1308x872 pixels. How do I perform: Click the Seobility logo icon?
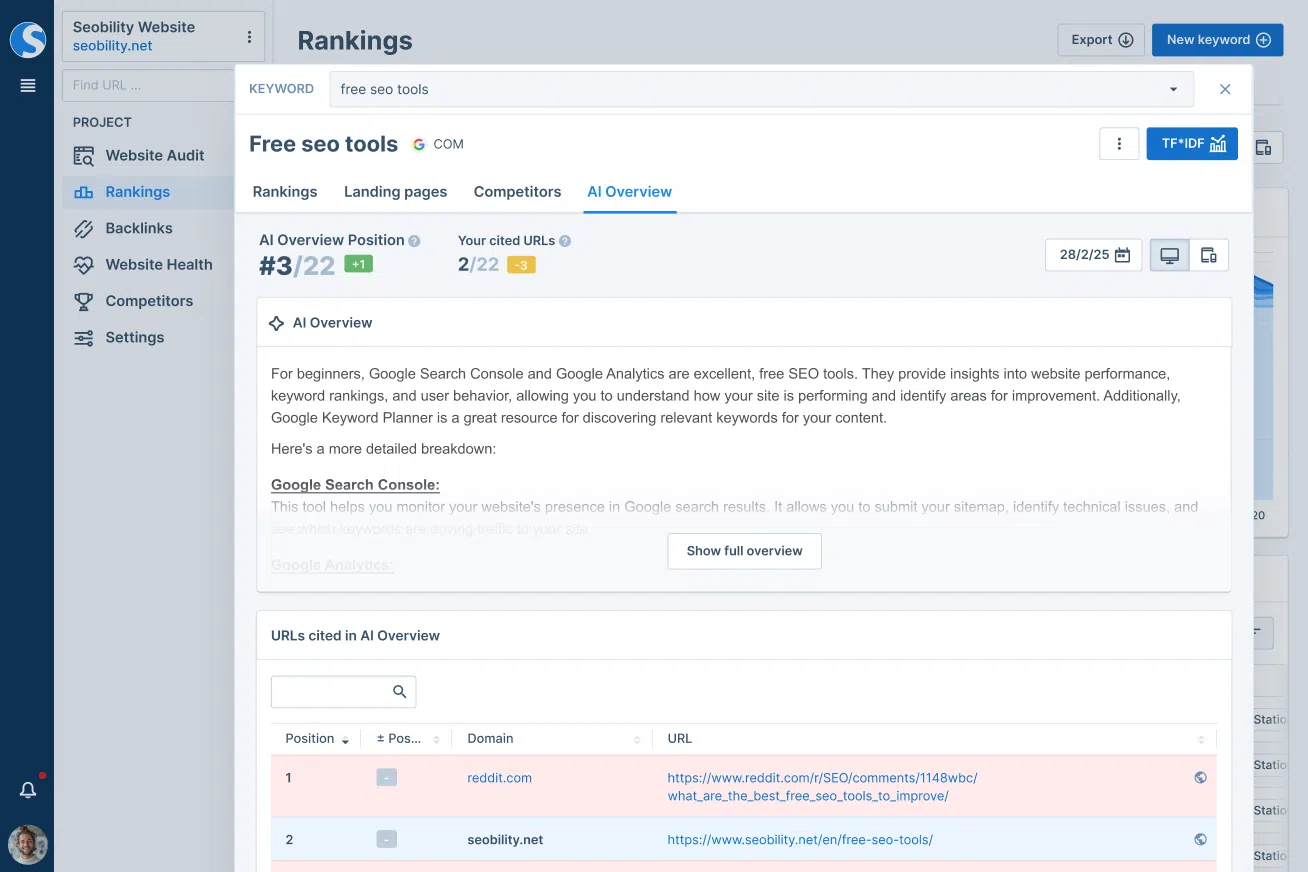(x=27, y=40)
